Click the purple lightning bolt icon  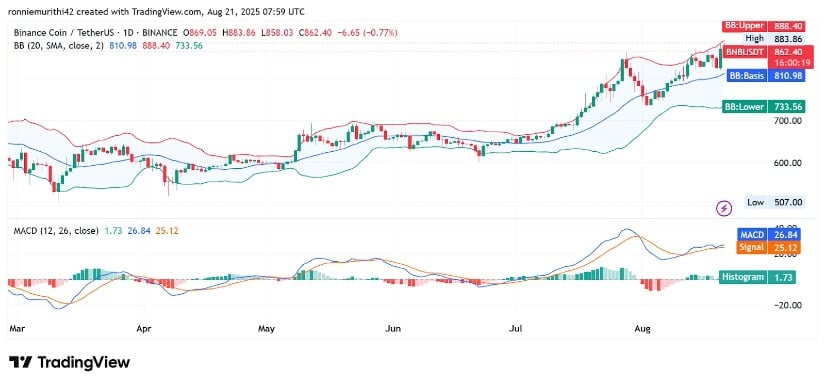pyautogui.click(x=725, y=208)
